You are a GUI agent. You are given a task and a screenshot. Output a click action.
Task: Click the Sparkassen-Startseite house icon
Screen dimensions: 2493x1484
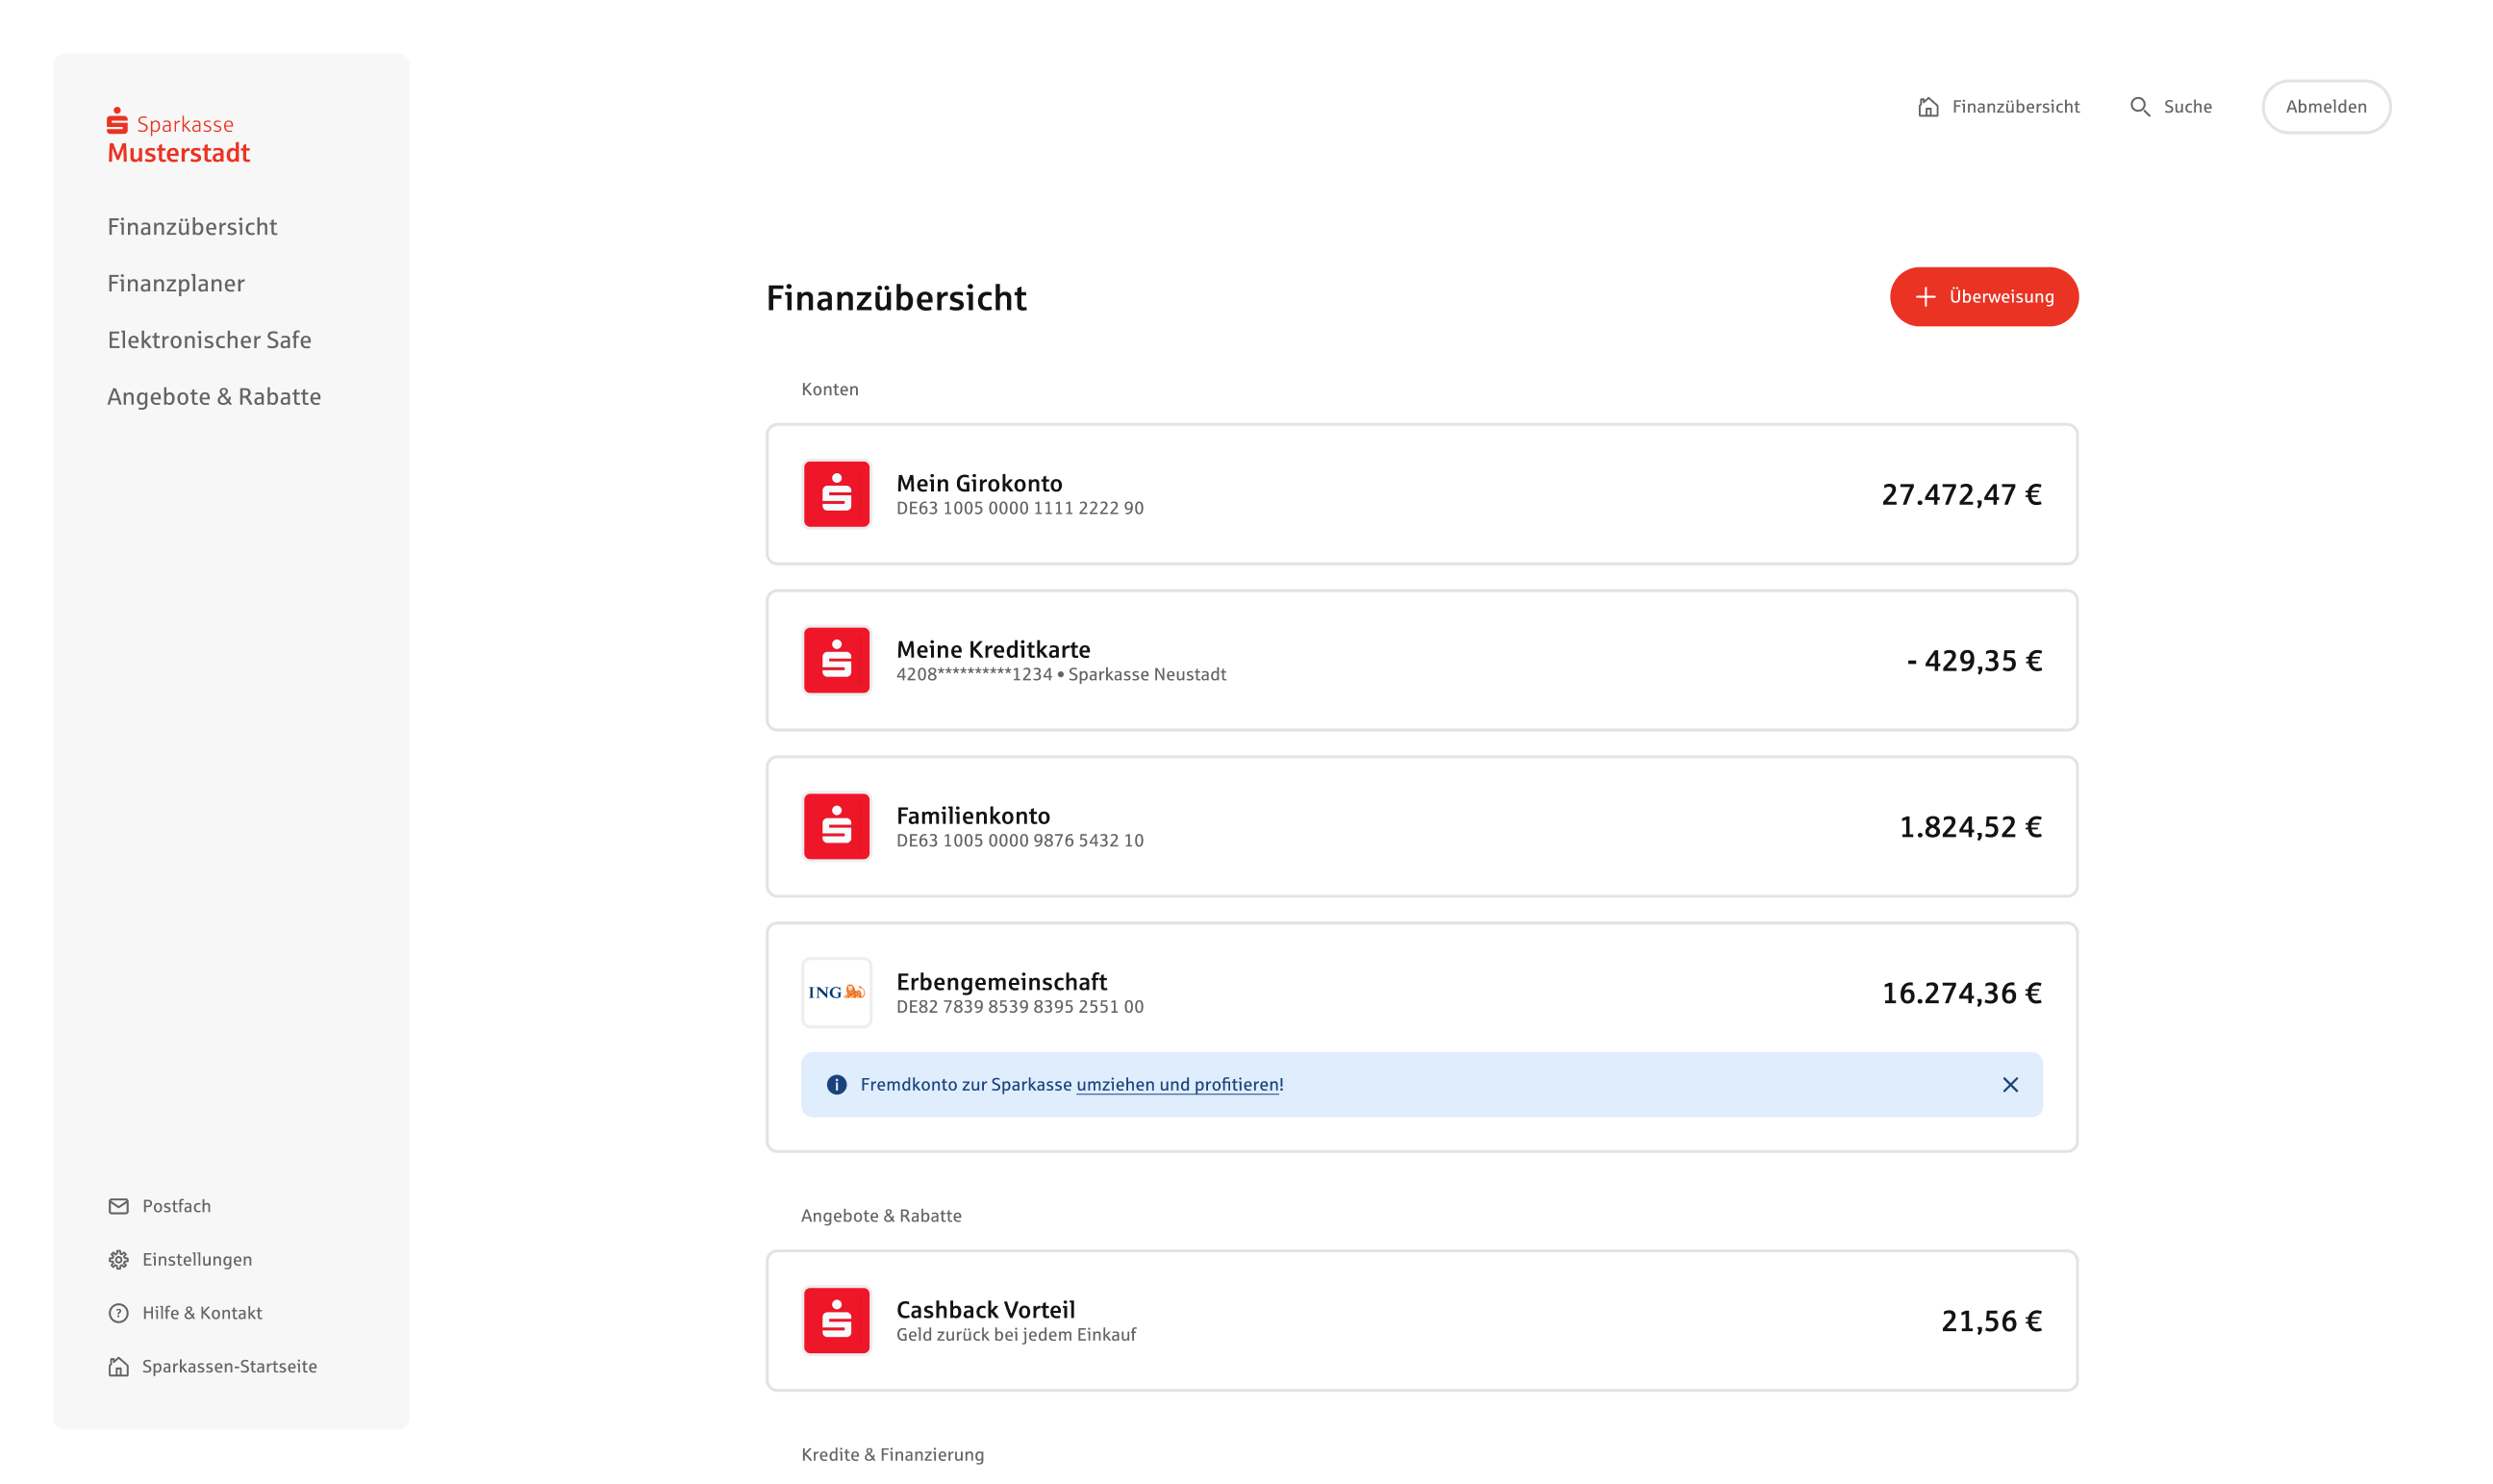coord(118,1366)
